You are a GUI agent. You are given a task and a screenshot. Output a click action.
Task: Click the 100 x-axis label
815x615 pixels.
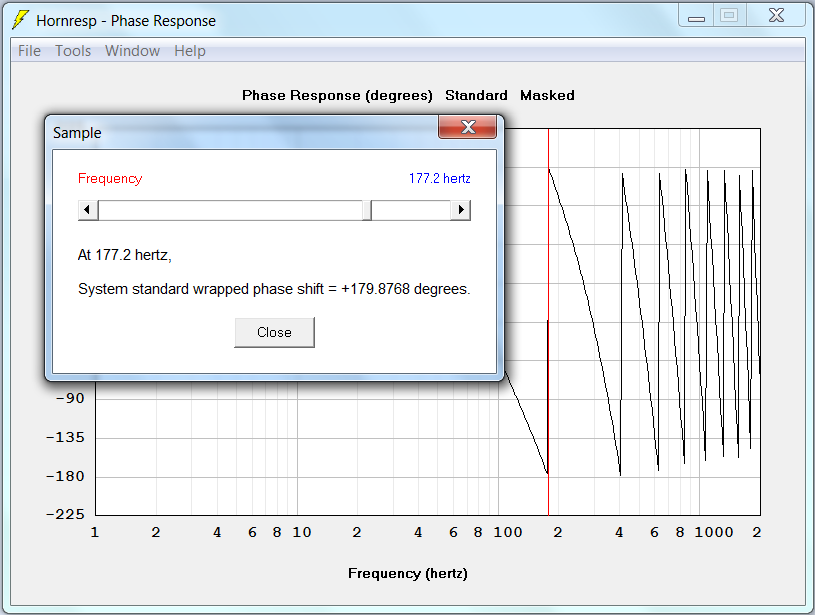click(x=507, y=532)
